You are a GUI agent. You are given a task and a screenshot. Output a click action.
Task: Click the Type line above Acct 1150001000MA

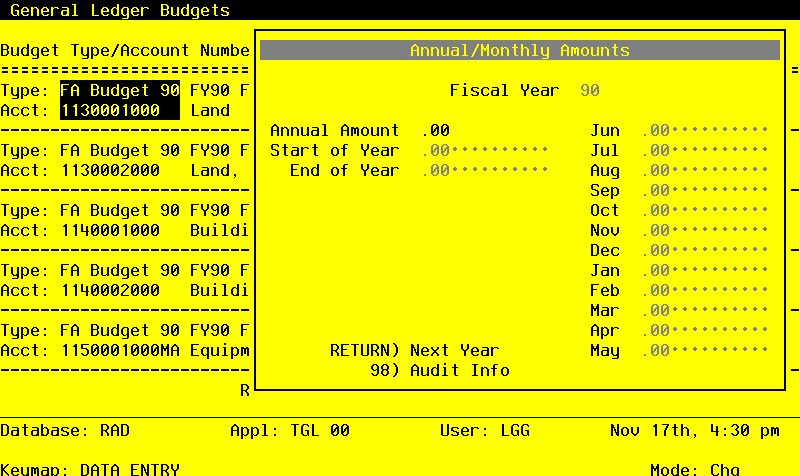click(x=124, y=330)
